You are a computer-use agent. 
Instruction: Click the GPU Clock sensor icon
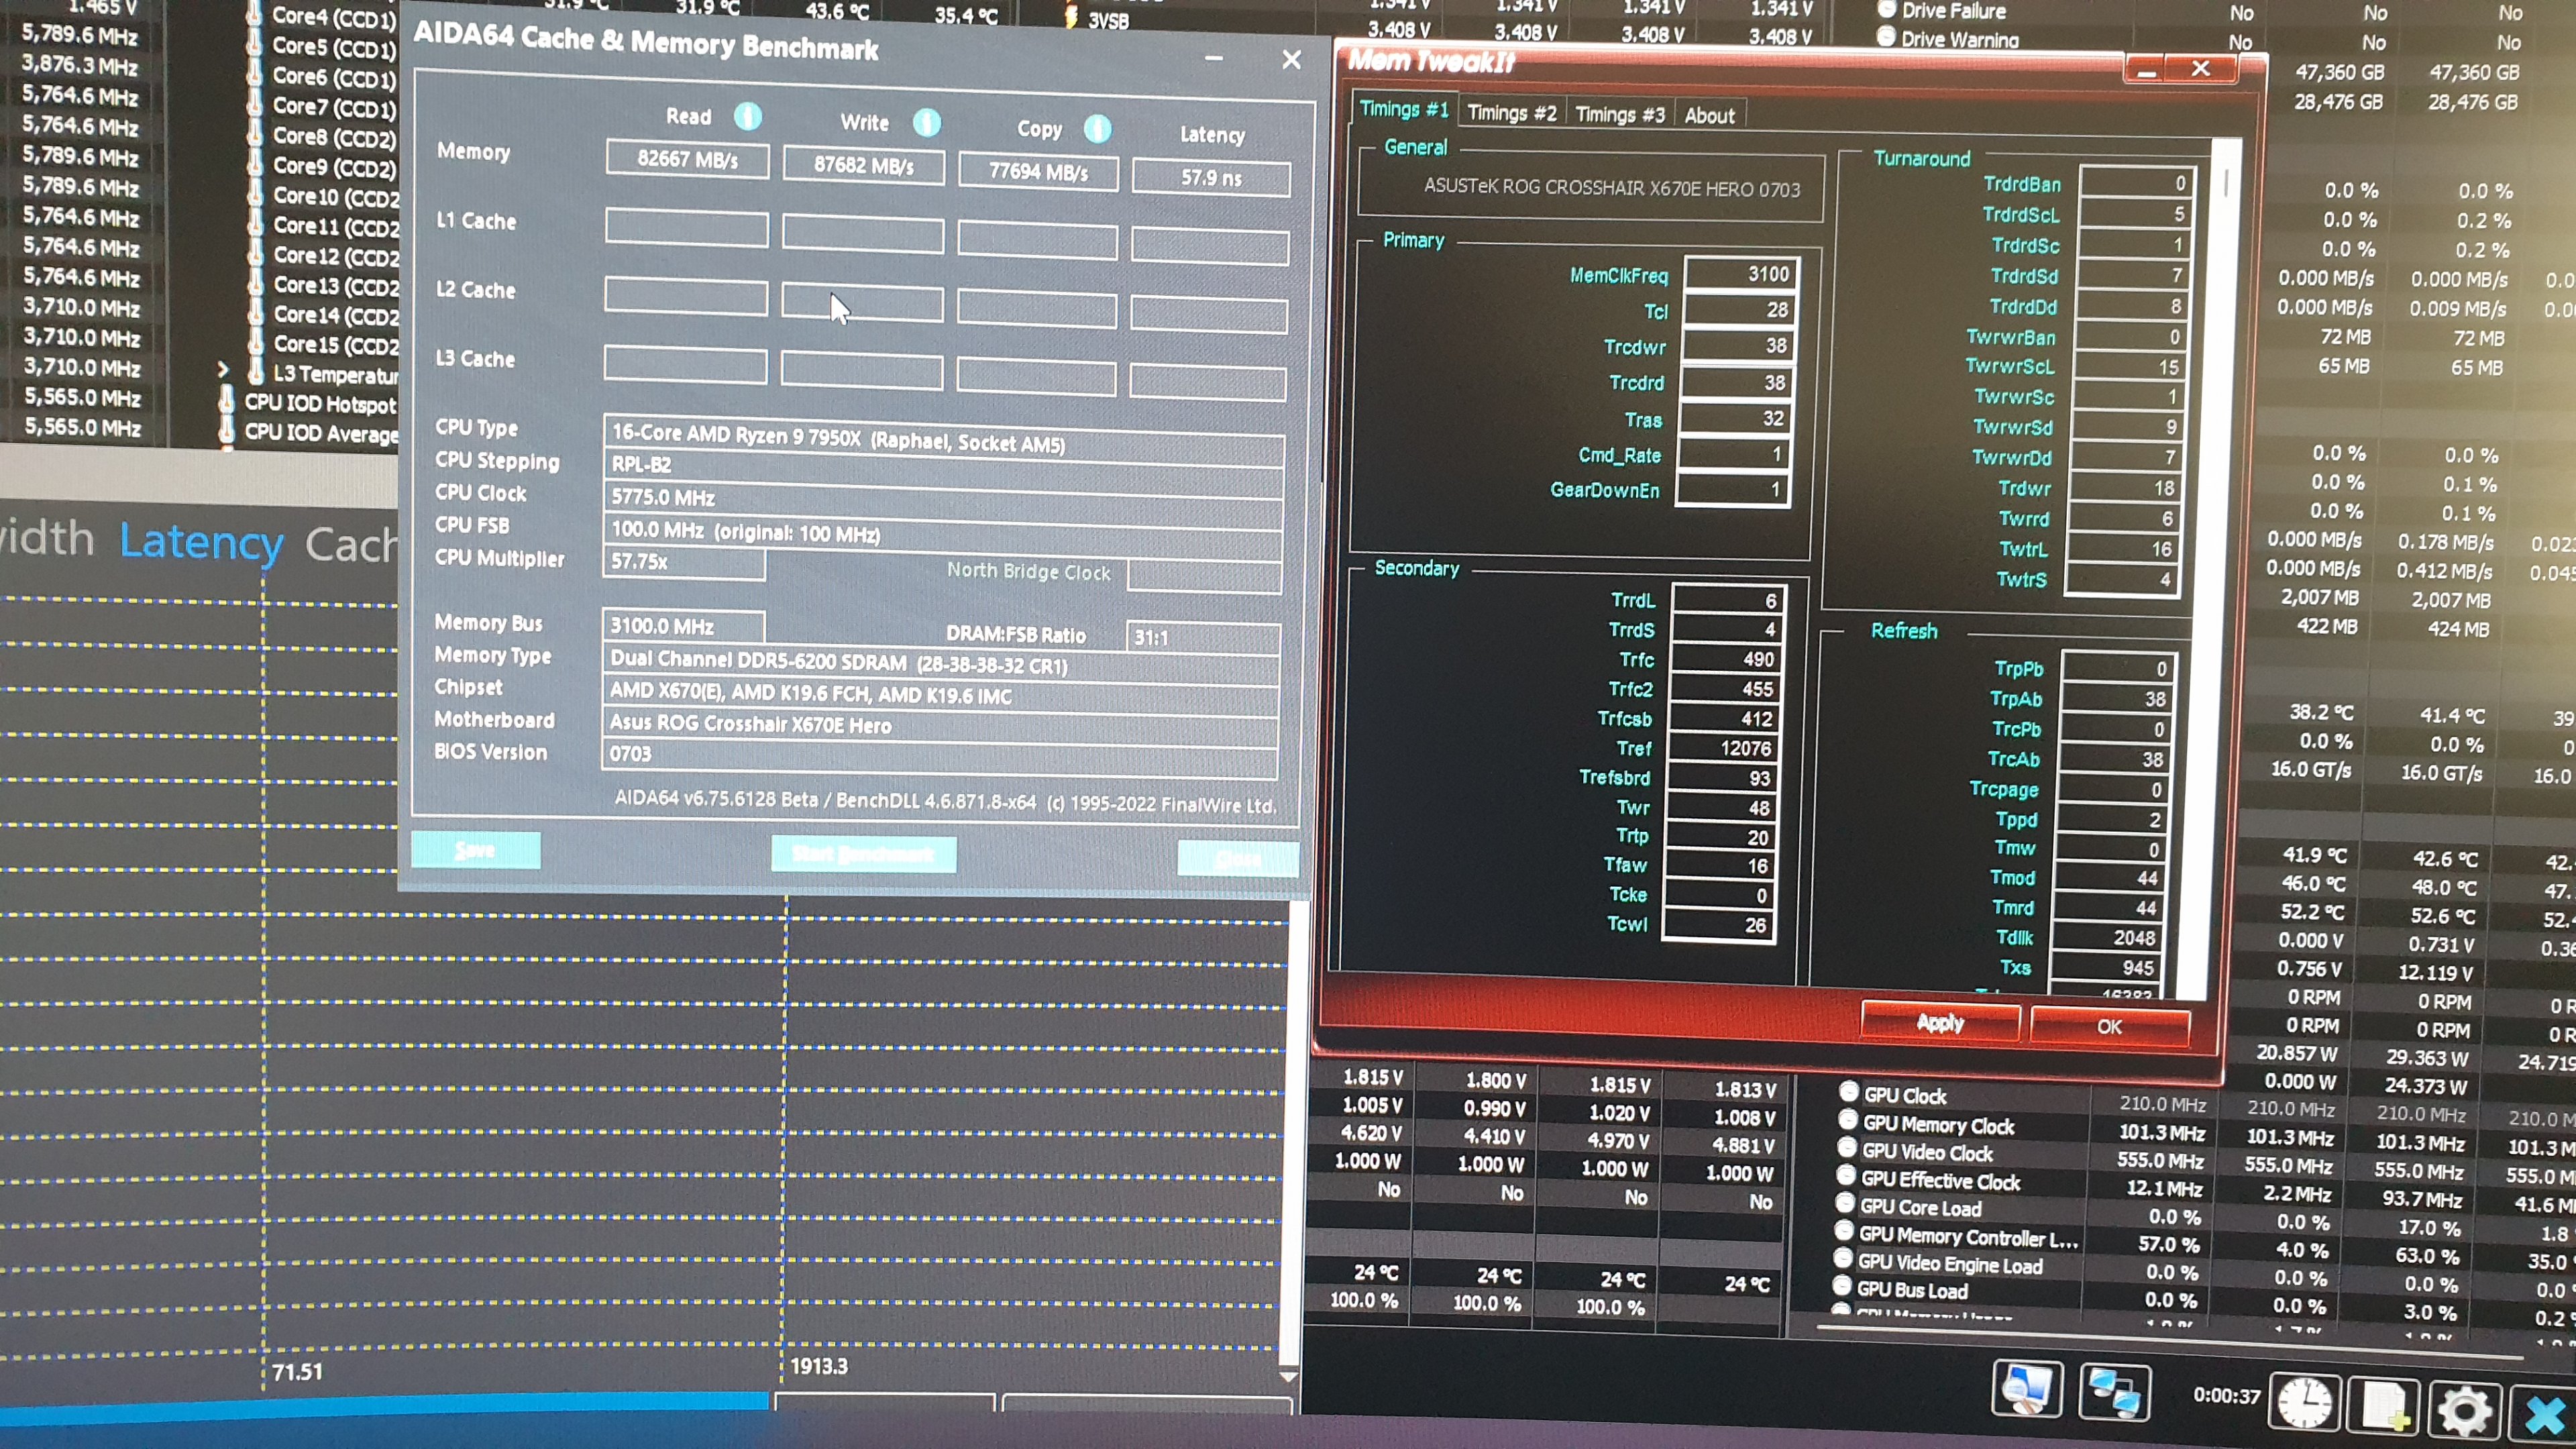[x=1848, y=1091]
